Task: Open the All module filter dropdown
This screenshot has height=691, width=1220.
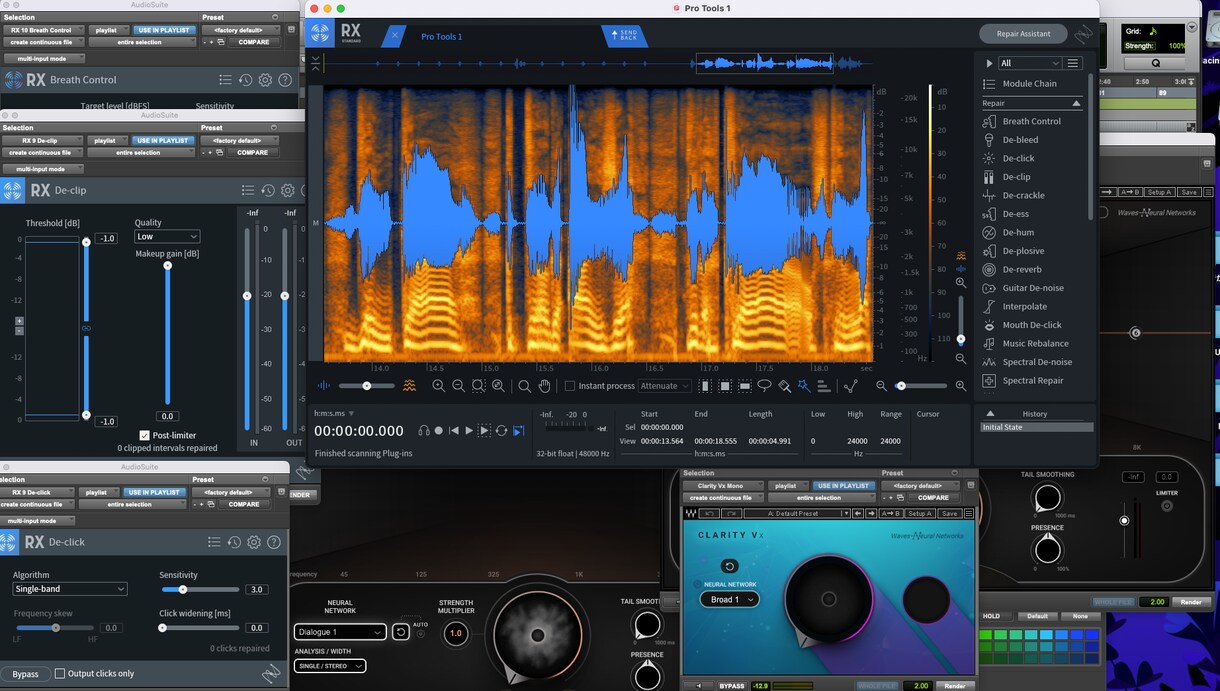Action: 1029,63
